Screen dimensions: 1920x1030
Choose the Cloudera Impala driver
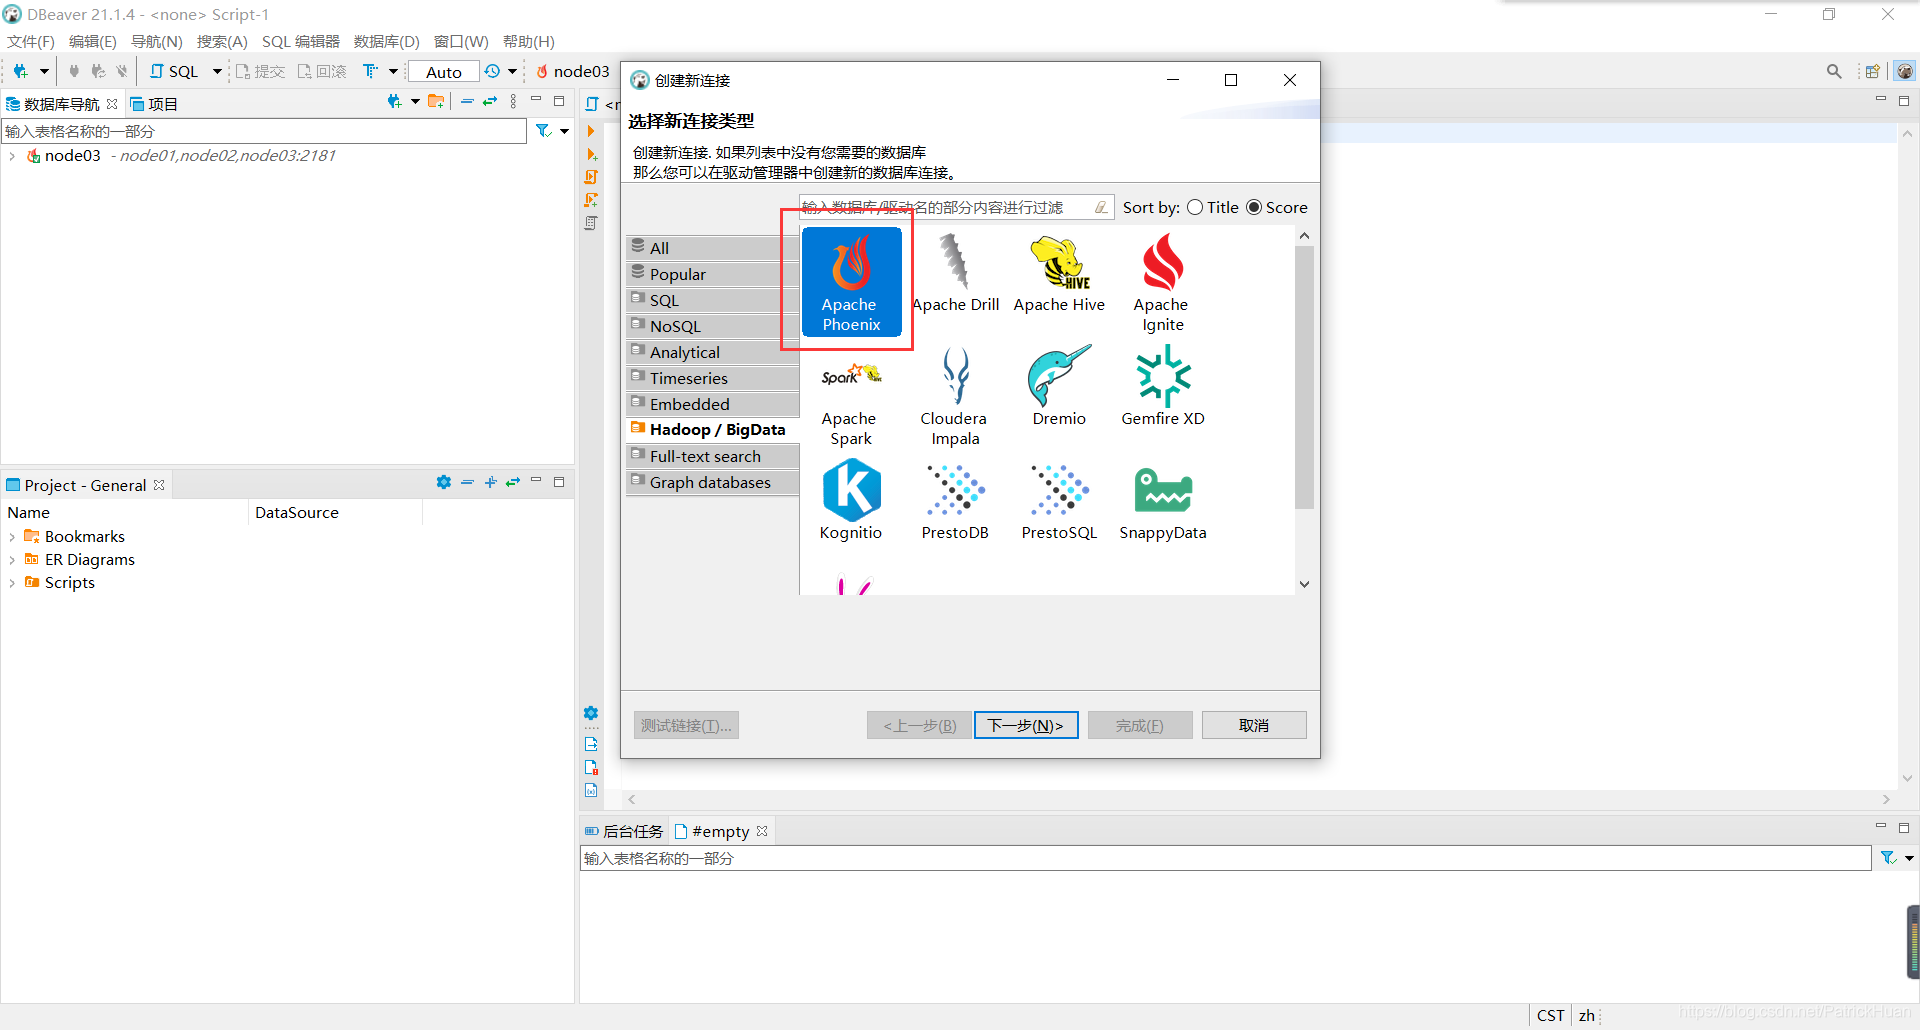pos(954,397)
